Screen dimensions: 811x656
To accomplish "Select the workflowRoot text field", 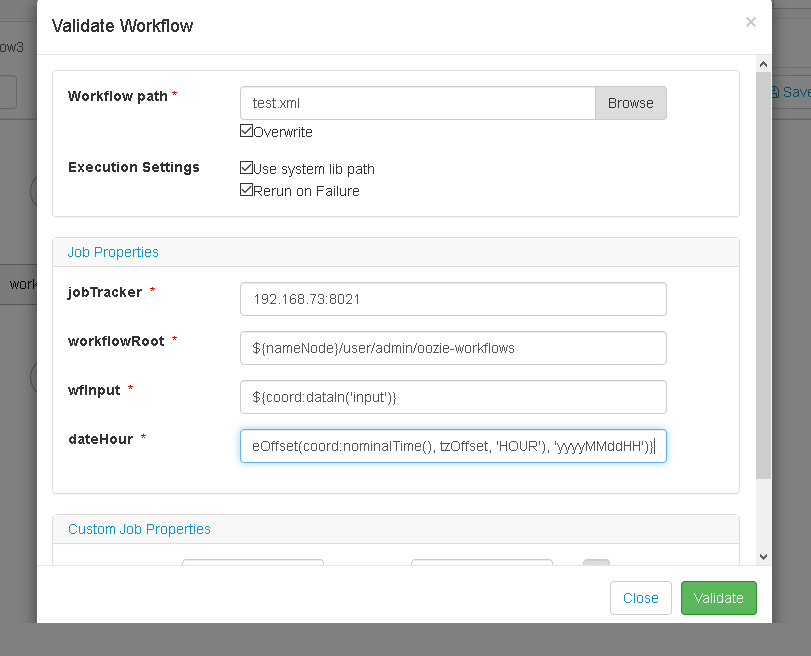I will tap(452, 348).
